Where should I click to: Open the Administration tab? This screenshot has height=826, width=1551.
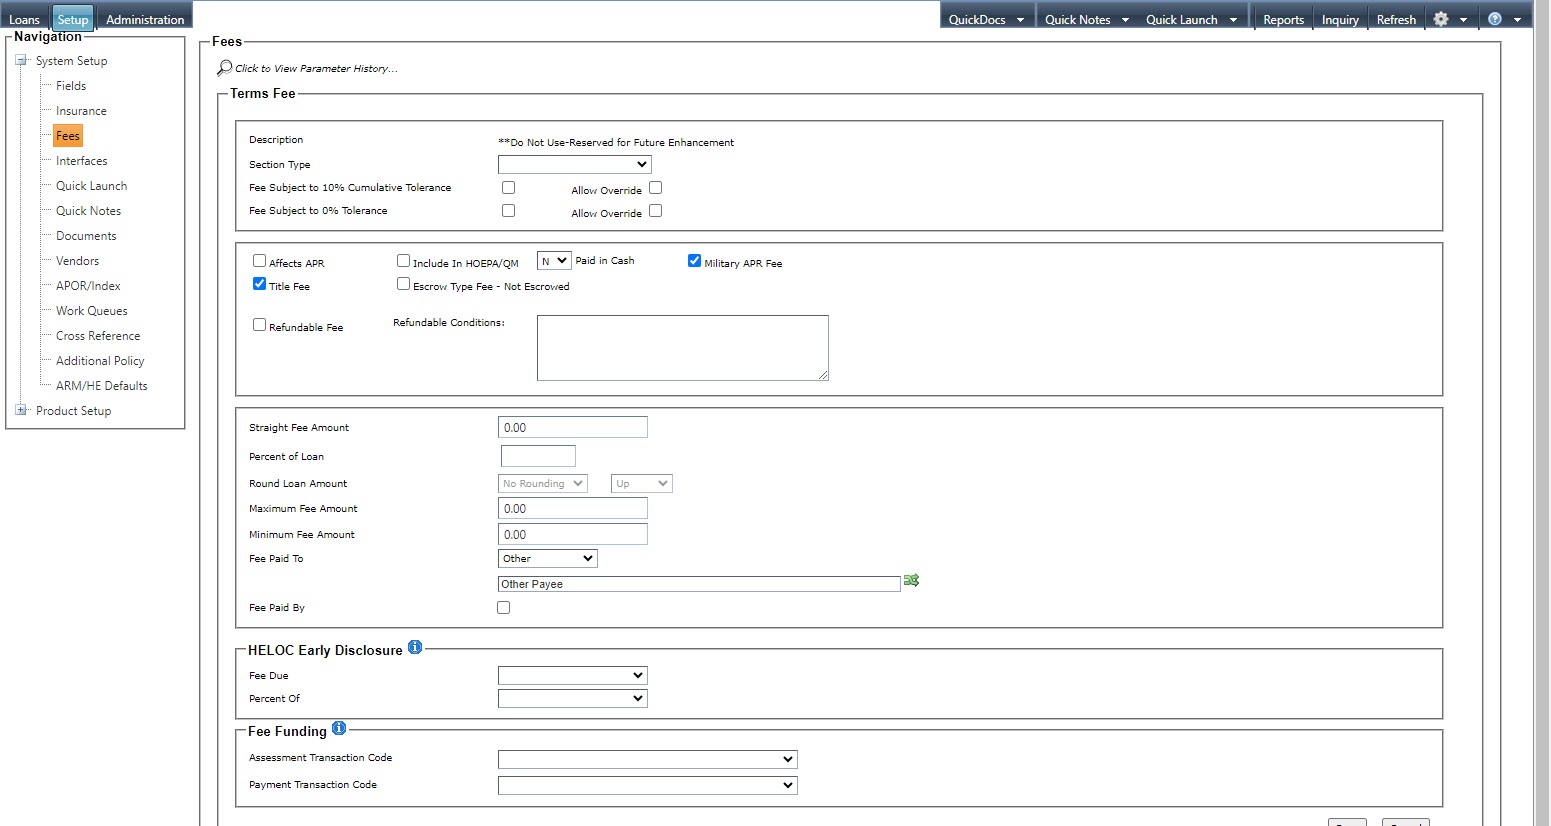click(x=145, y=19)
